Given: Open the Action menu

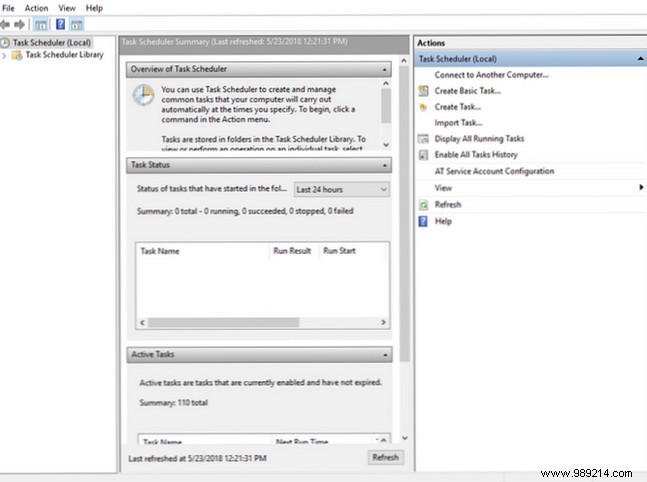Looking at the screenshot, I should tap(36, 8).
